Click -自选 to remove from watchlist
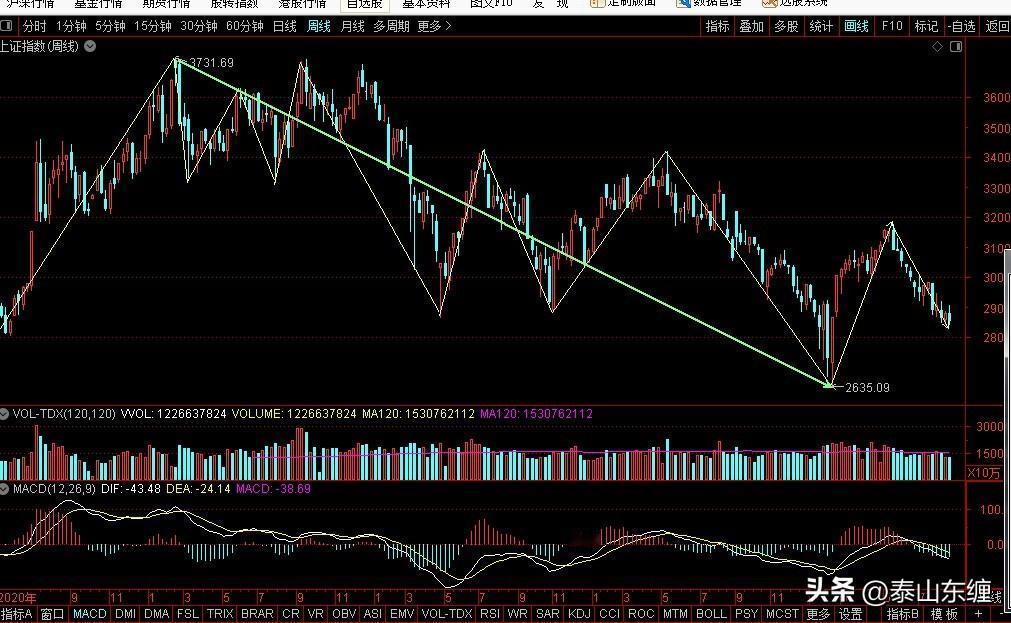This screenshot has height=623, width=1011. [962, 26]
